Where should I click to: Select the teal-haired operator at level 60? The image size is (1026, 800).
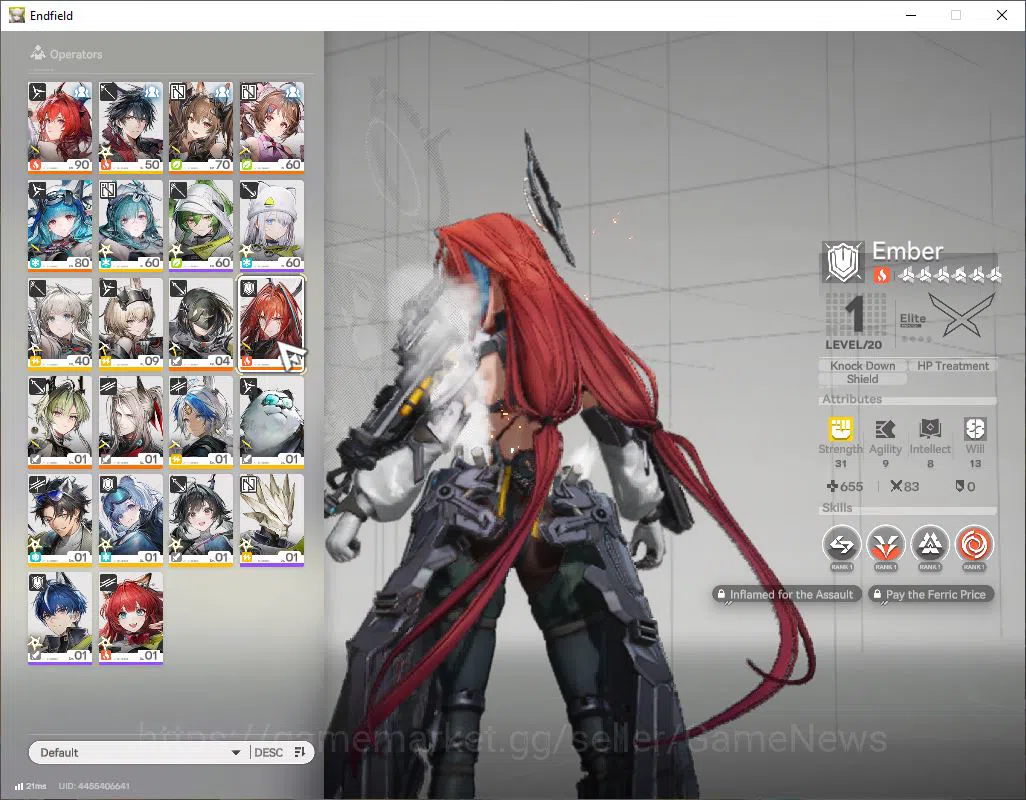(x=130, y=225)
